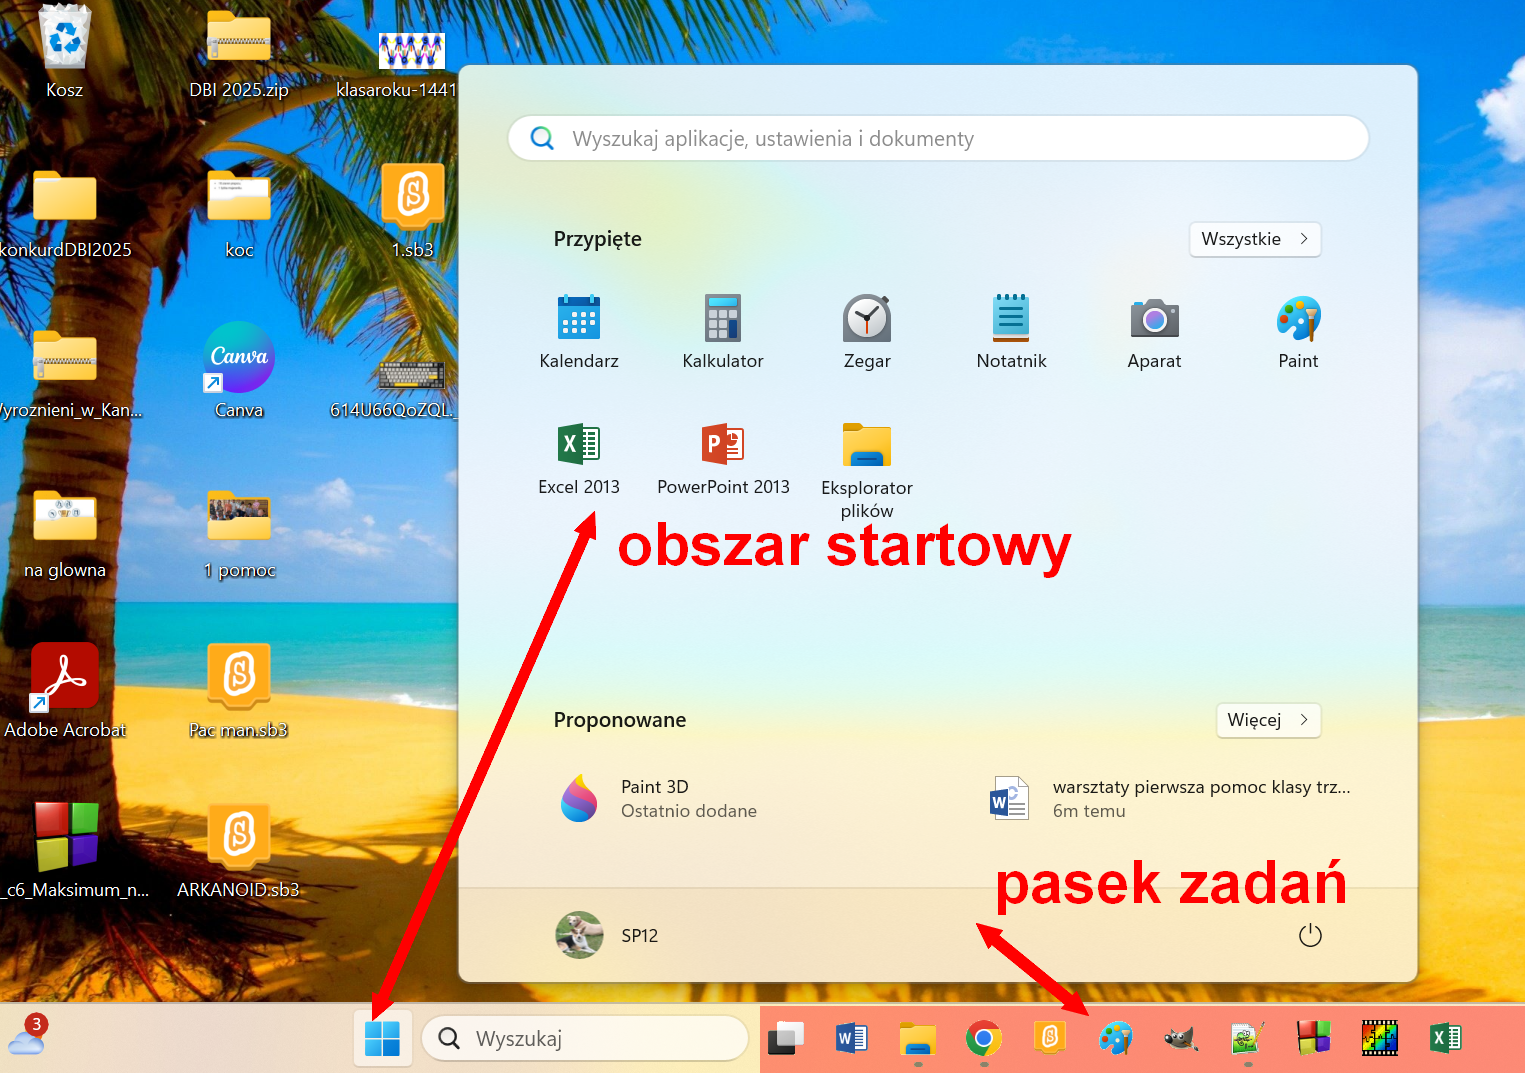The image size is (1525, 1073).
Task: Expand Więcej recommended items
Action: pos(1267,720)
